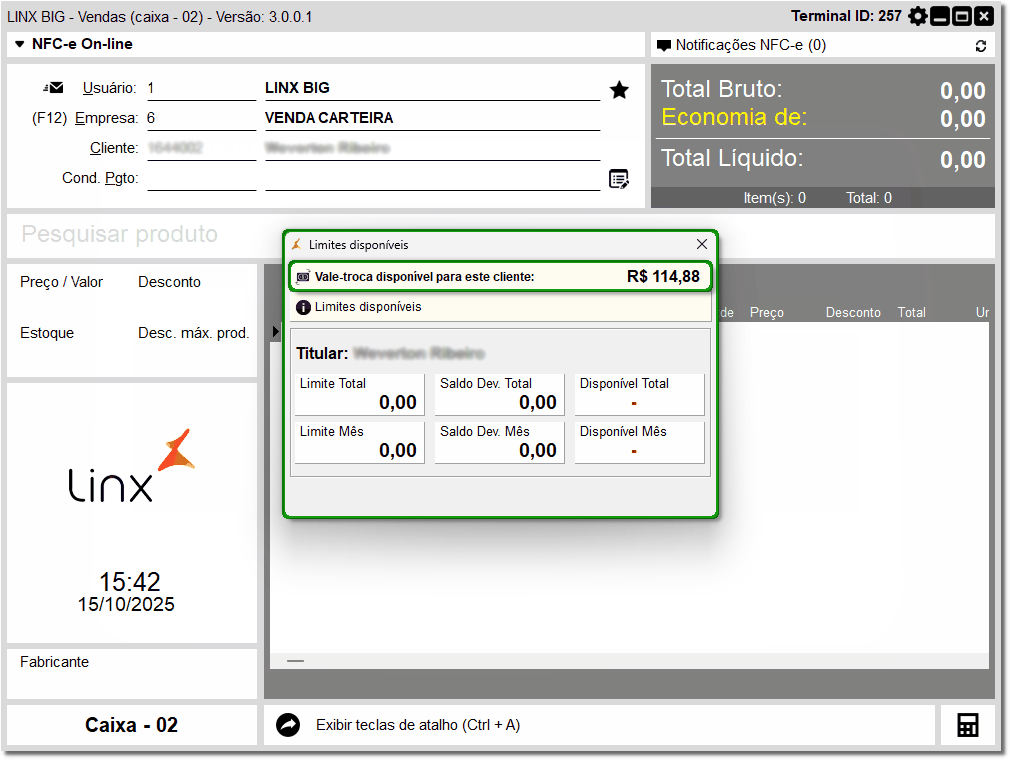Click the Cond. Pgto code field

point(201,178)
